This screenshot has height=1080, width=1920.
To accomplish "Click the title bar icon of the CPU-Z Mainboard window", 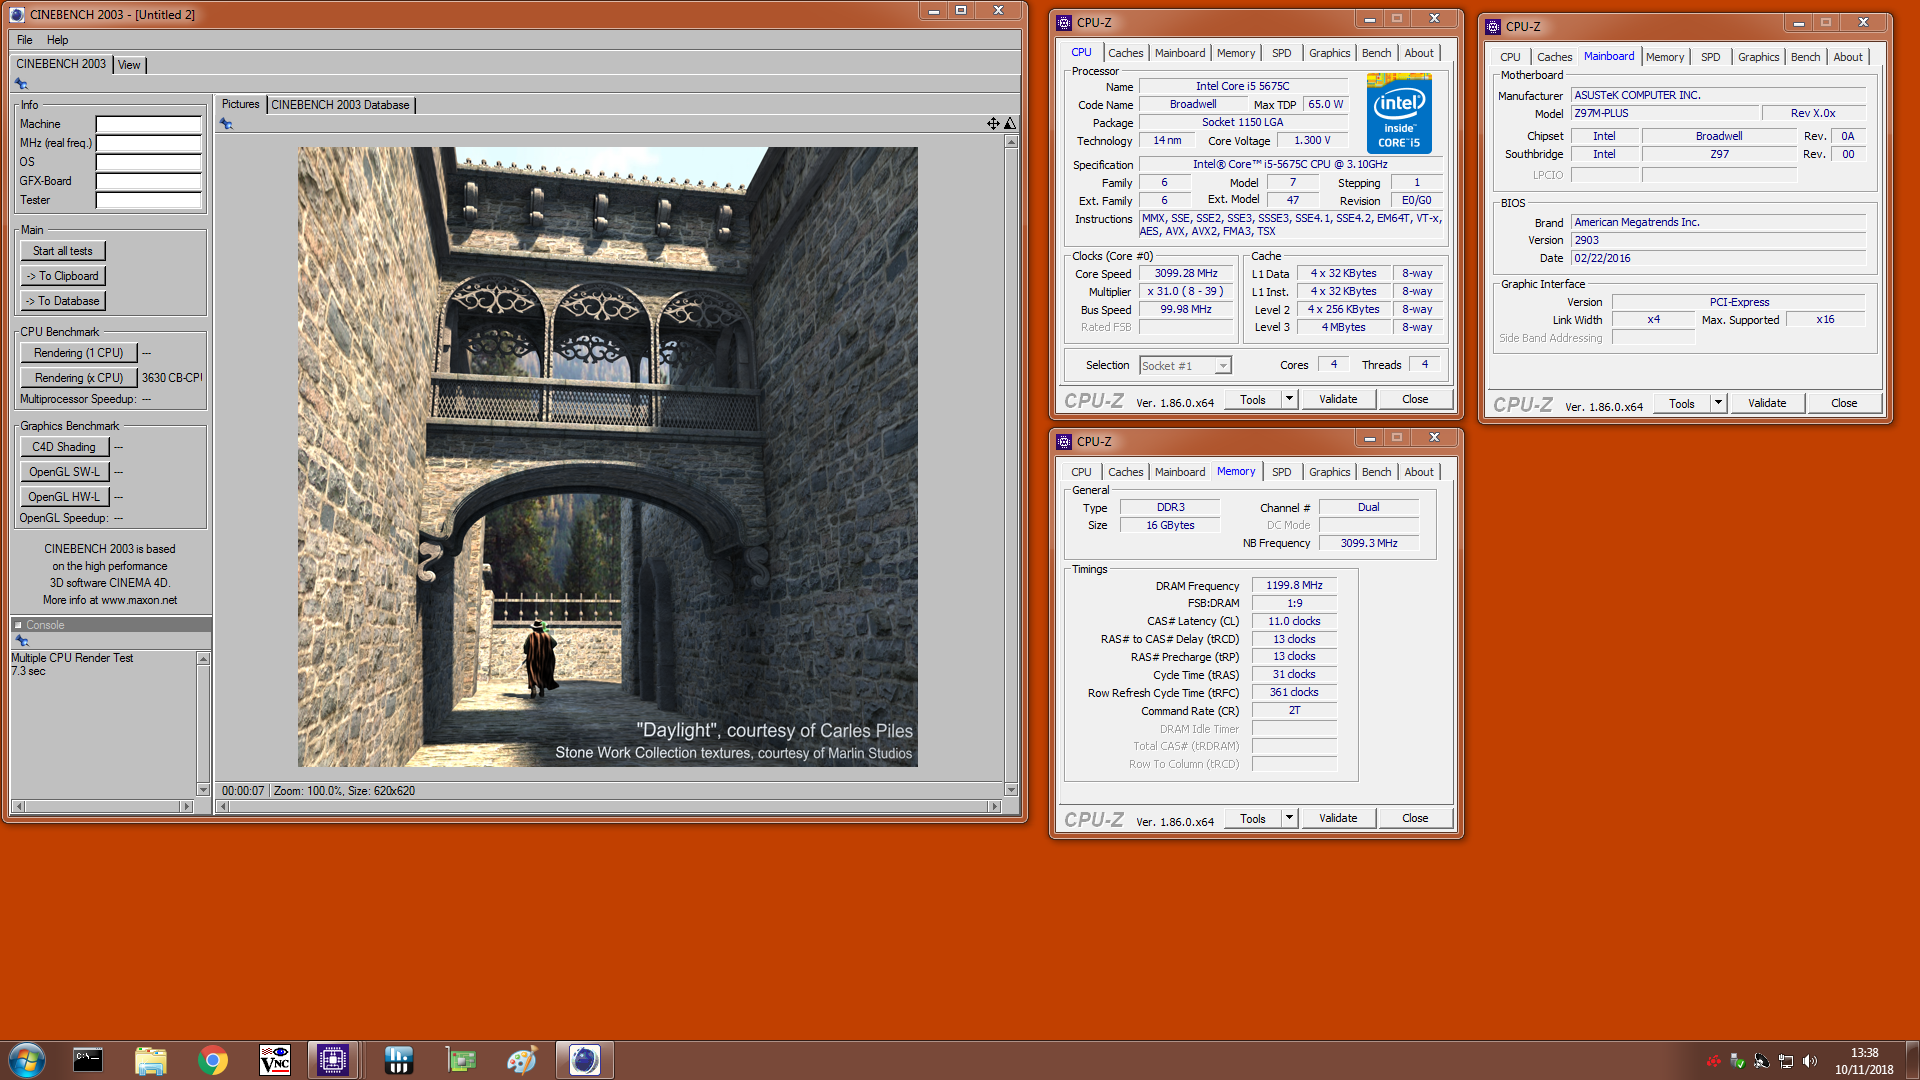I will [1494, 27].
